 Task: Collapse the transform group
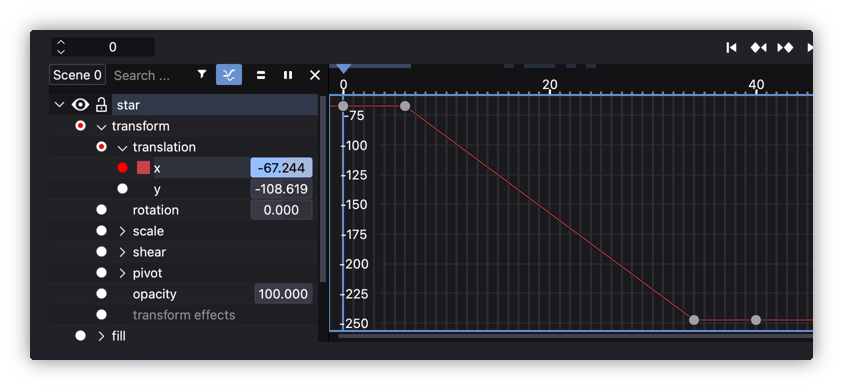[x=101, y=126]
